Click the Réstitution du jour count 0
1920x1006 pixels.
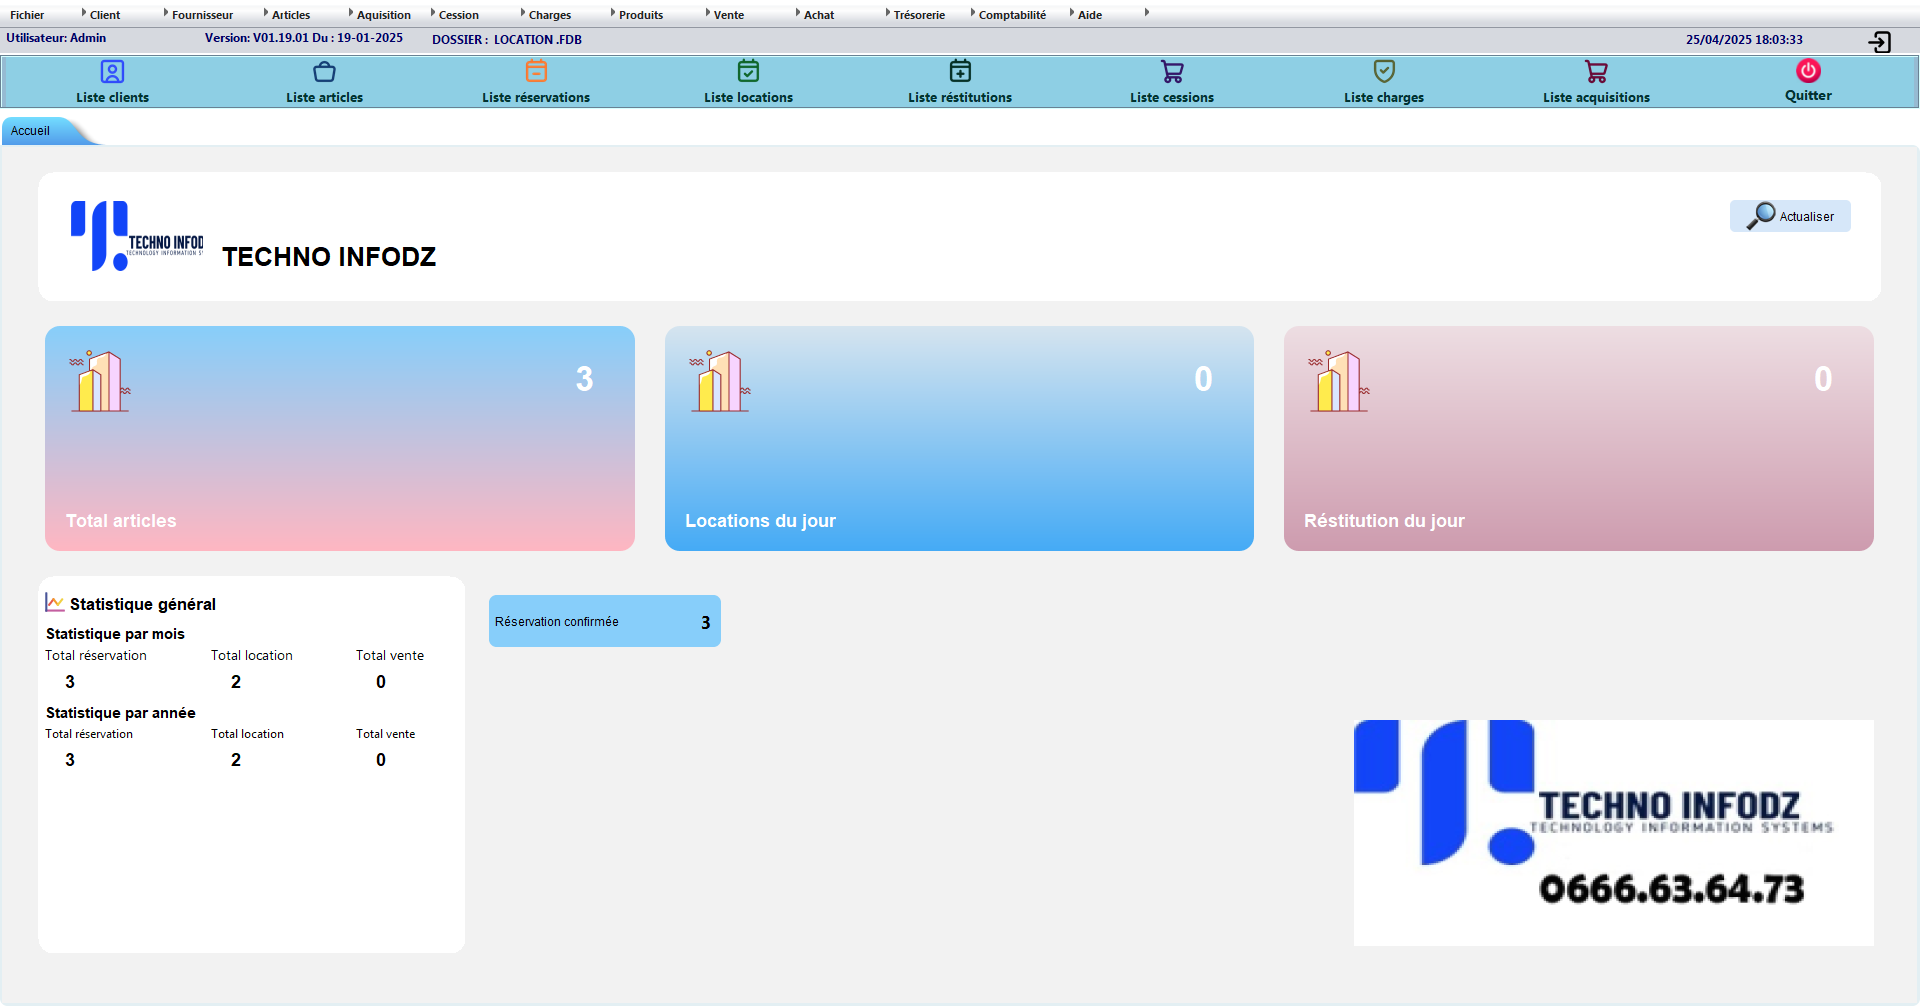click(x=1823, y=379)
